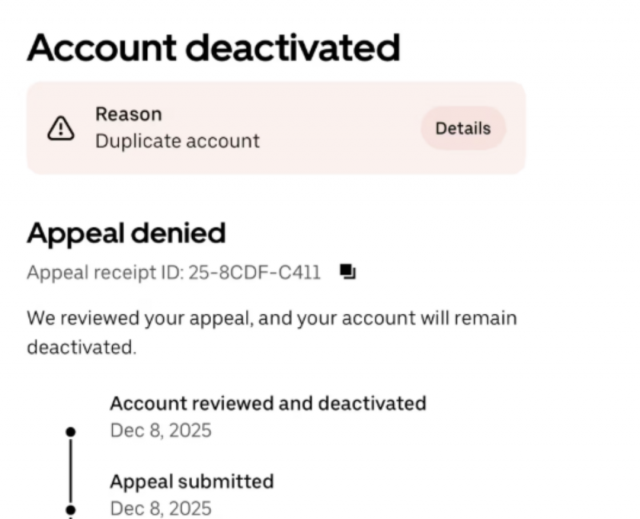
Task: Click the Details button in the reason card
Action: [x=463, y=128]
